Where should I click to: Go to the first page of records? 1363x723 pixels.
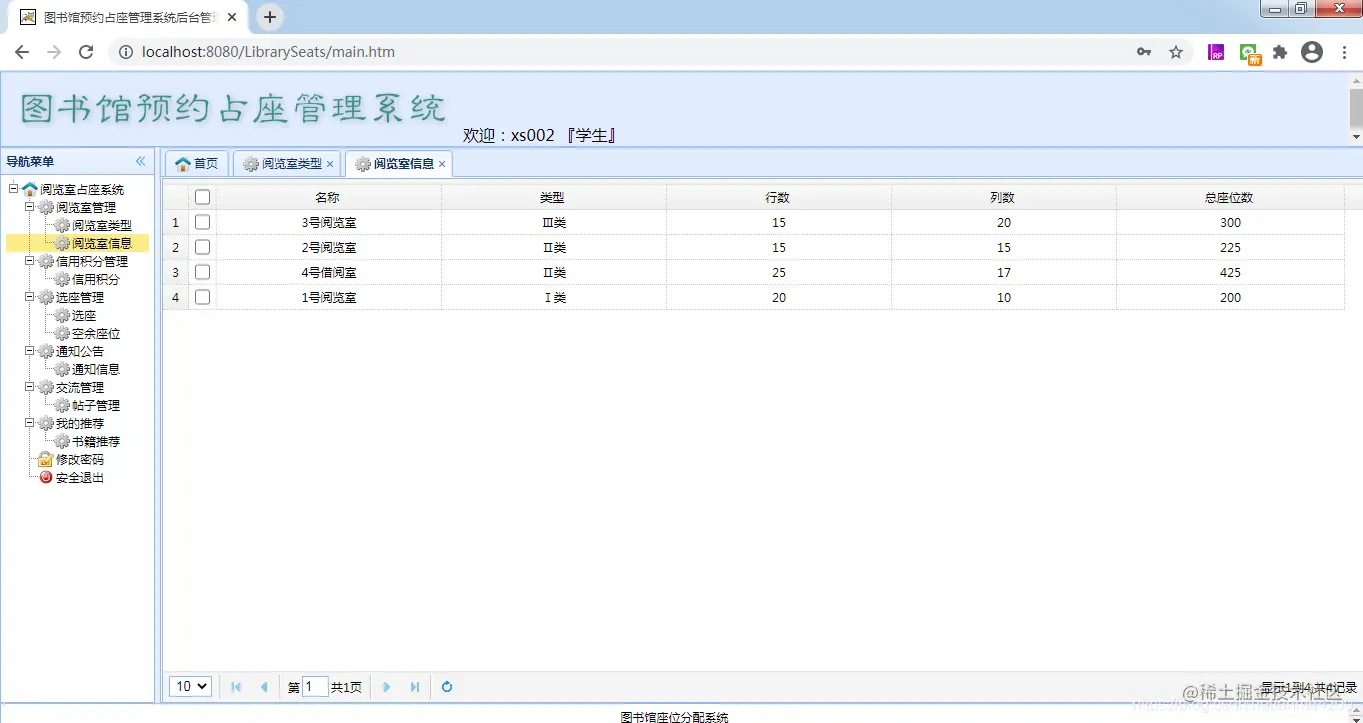point(236,687)
